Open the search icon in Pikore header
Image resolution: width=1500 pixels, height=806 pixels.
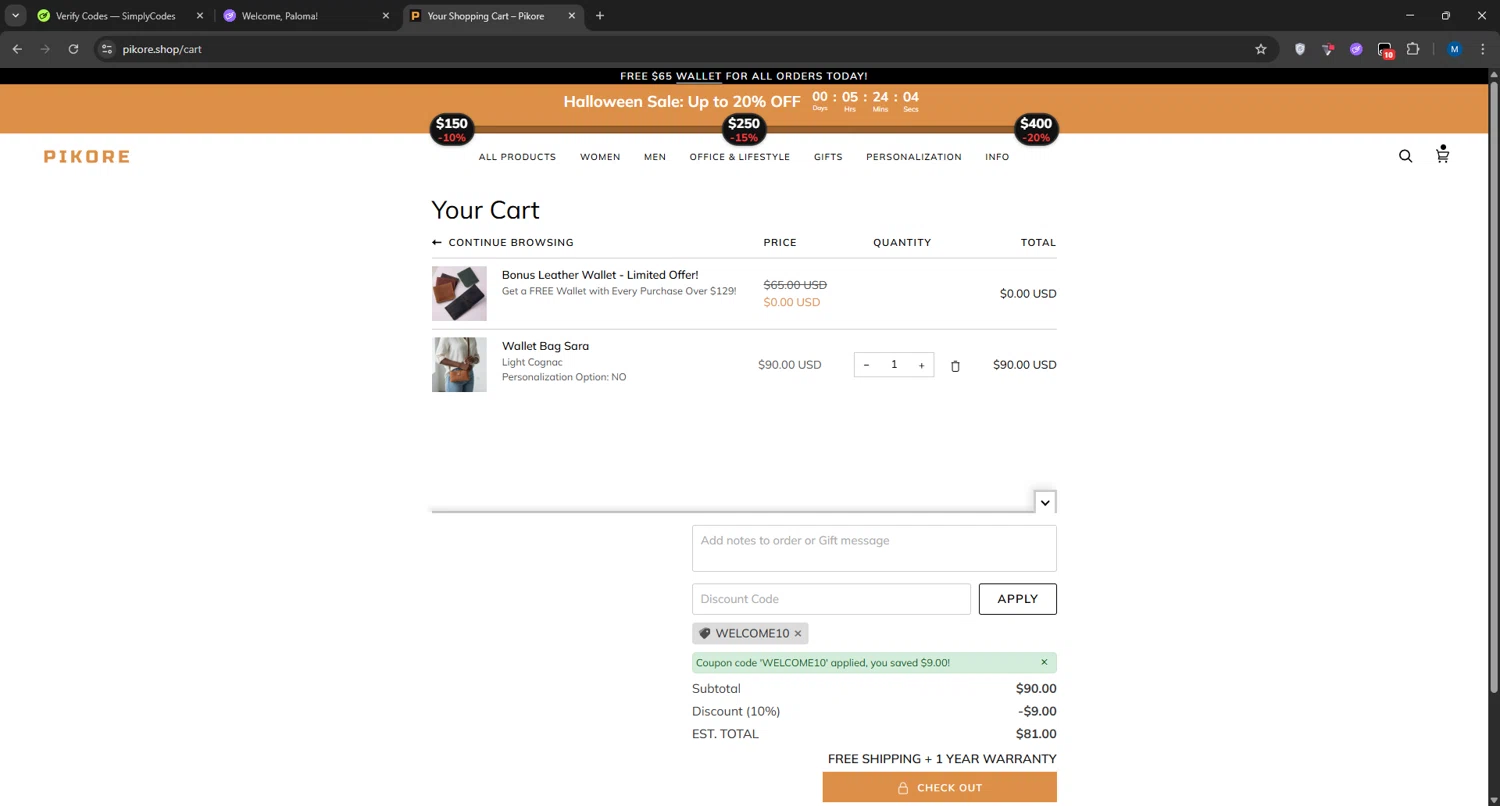(x=1405, y=156)
